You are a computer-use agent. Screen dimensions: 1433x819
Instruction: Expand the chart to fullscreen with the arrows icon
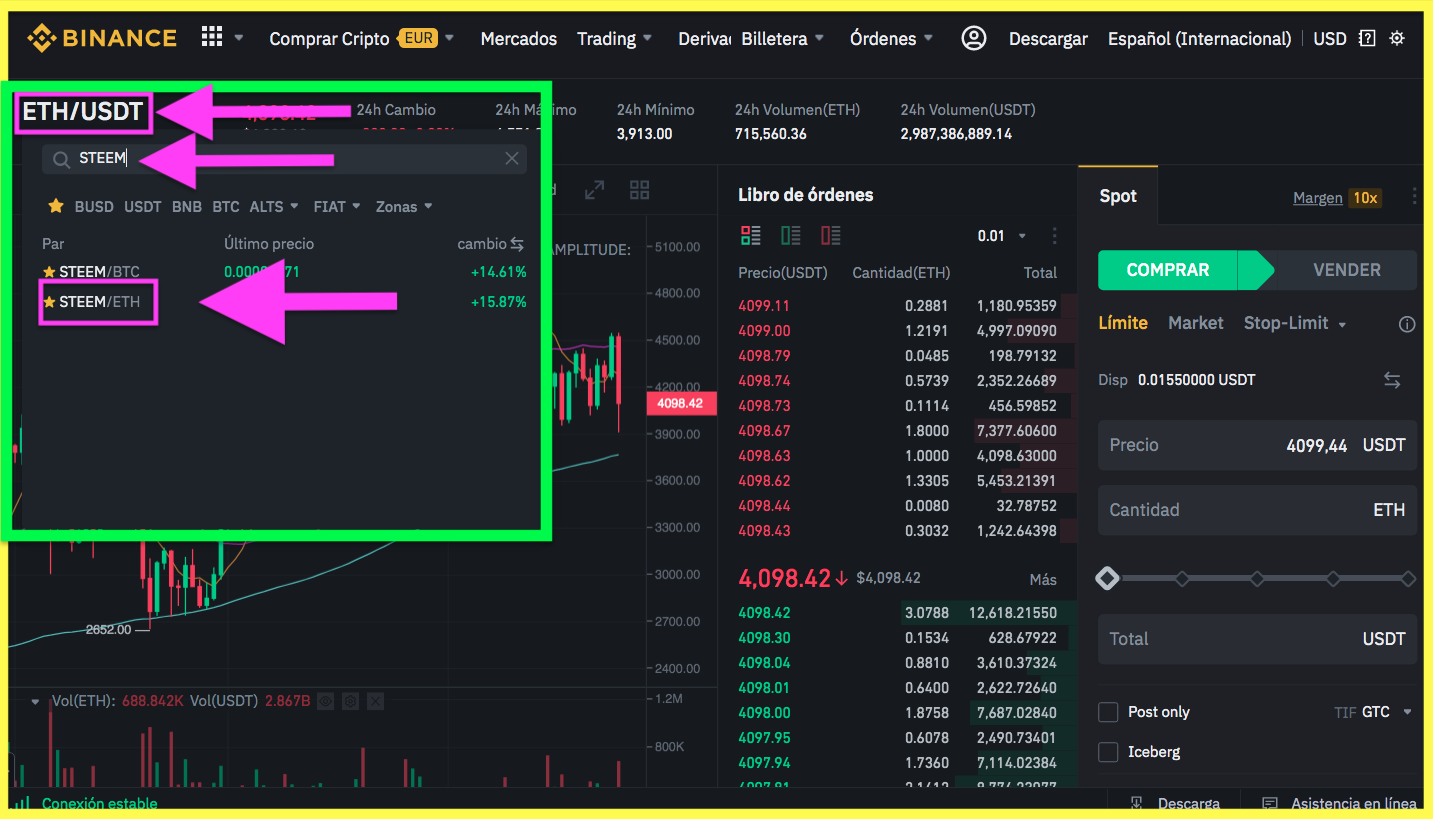[x=595, y=189]
